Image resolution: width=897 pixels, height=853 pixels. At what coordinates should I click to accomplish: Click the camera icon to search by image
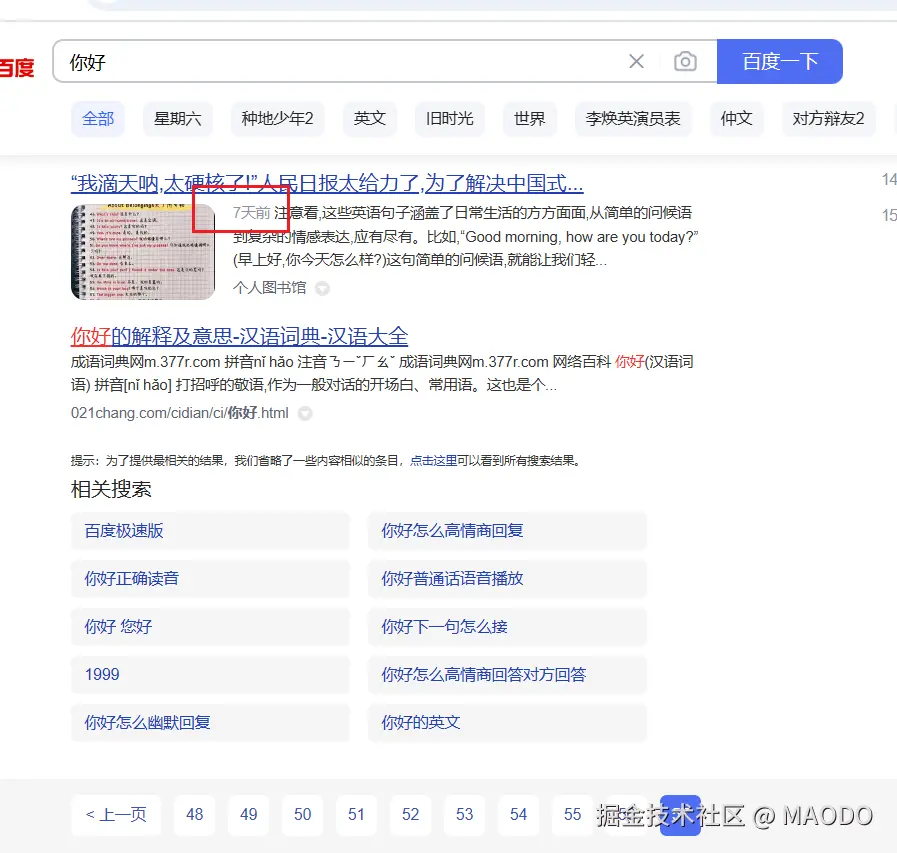click(x=686, y=61)
